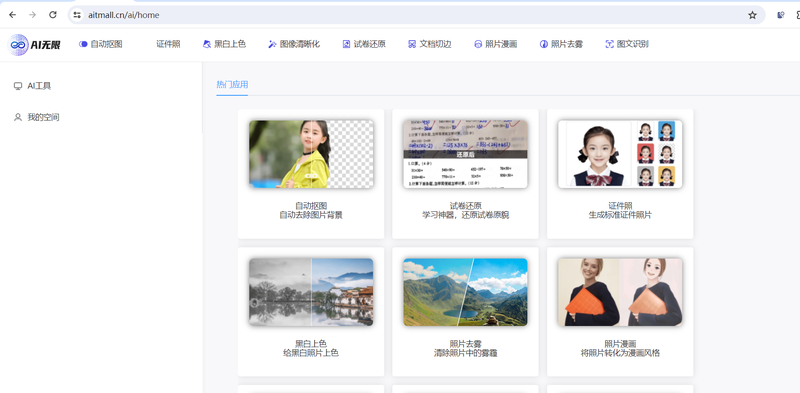Click the 试卷还原 card exam paper thumbnail
The image size is (800, 393).
coord(465,154)
